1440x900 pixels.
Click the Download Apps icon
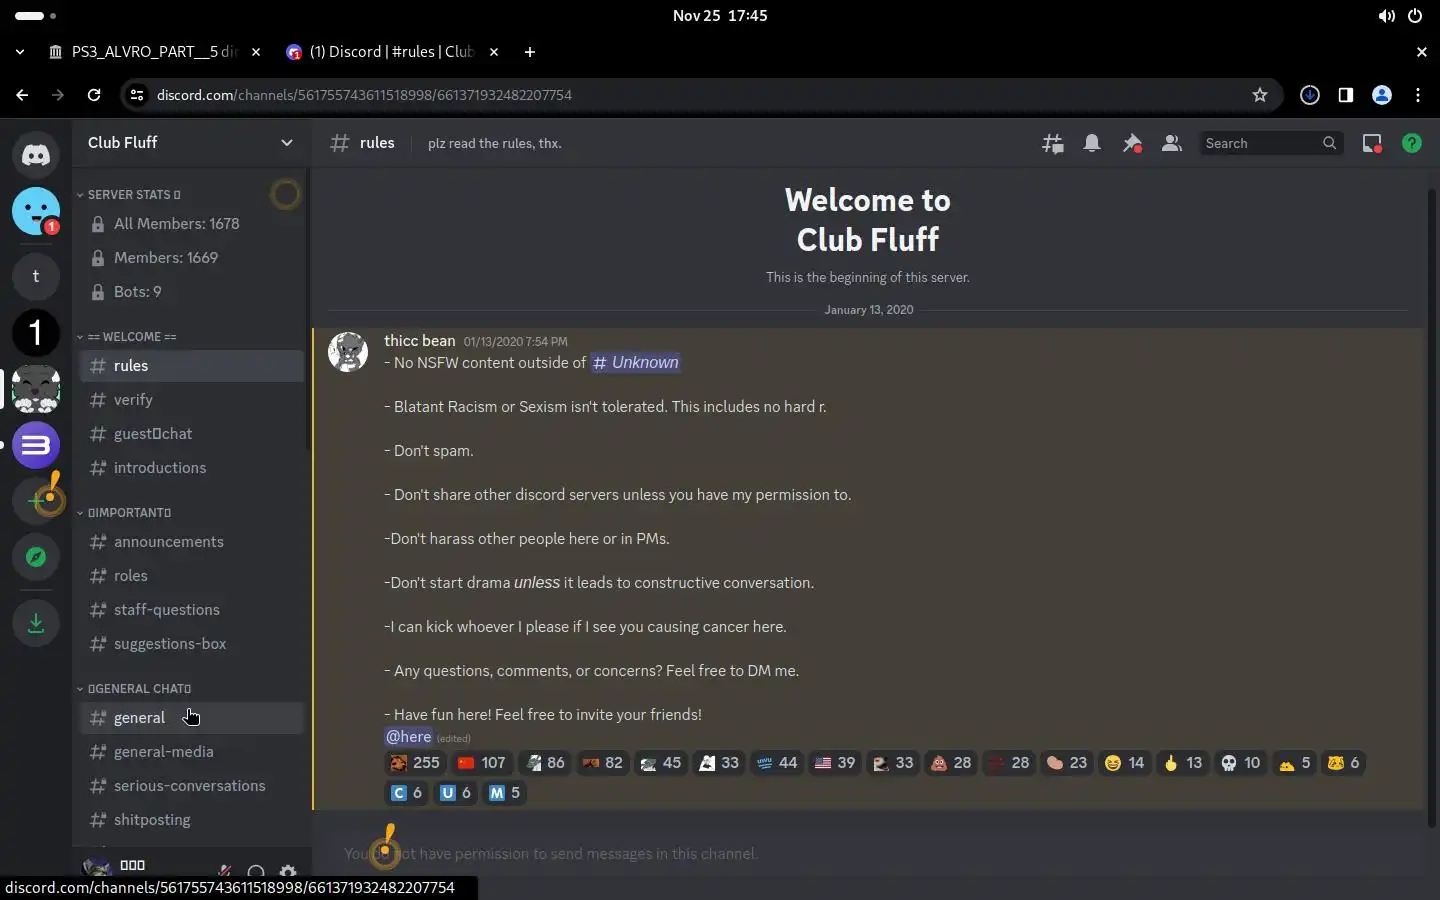36,623
